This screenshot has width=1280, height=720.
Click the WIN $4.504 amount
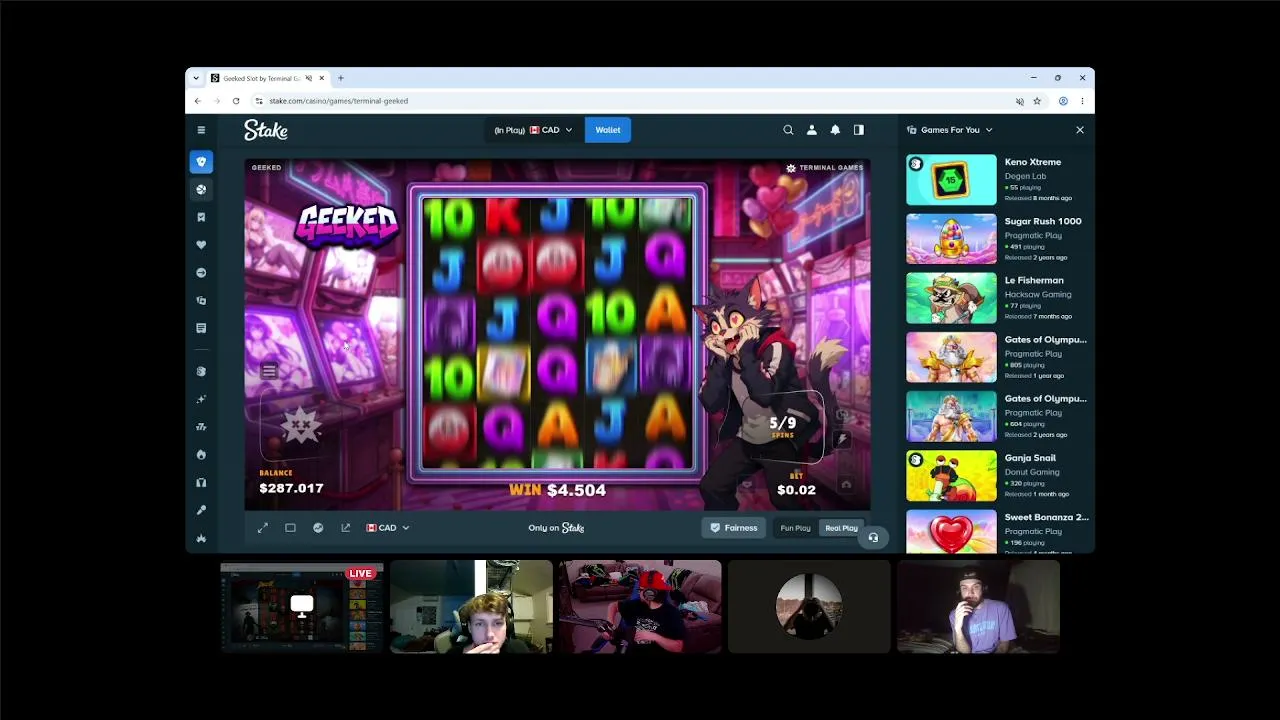pyautogui.click(x=557, y=490)
